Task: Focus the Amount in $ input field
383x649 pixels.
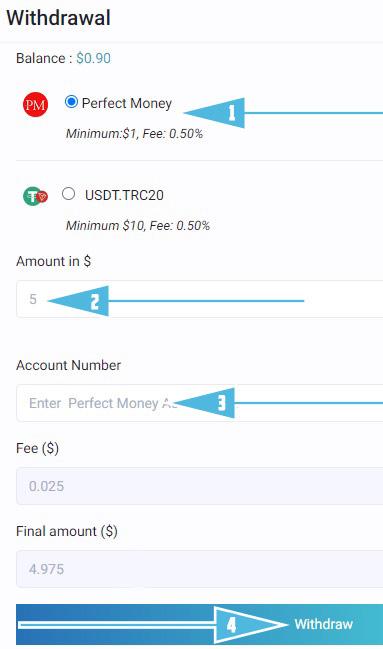Action: (200, 299)
